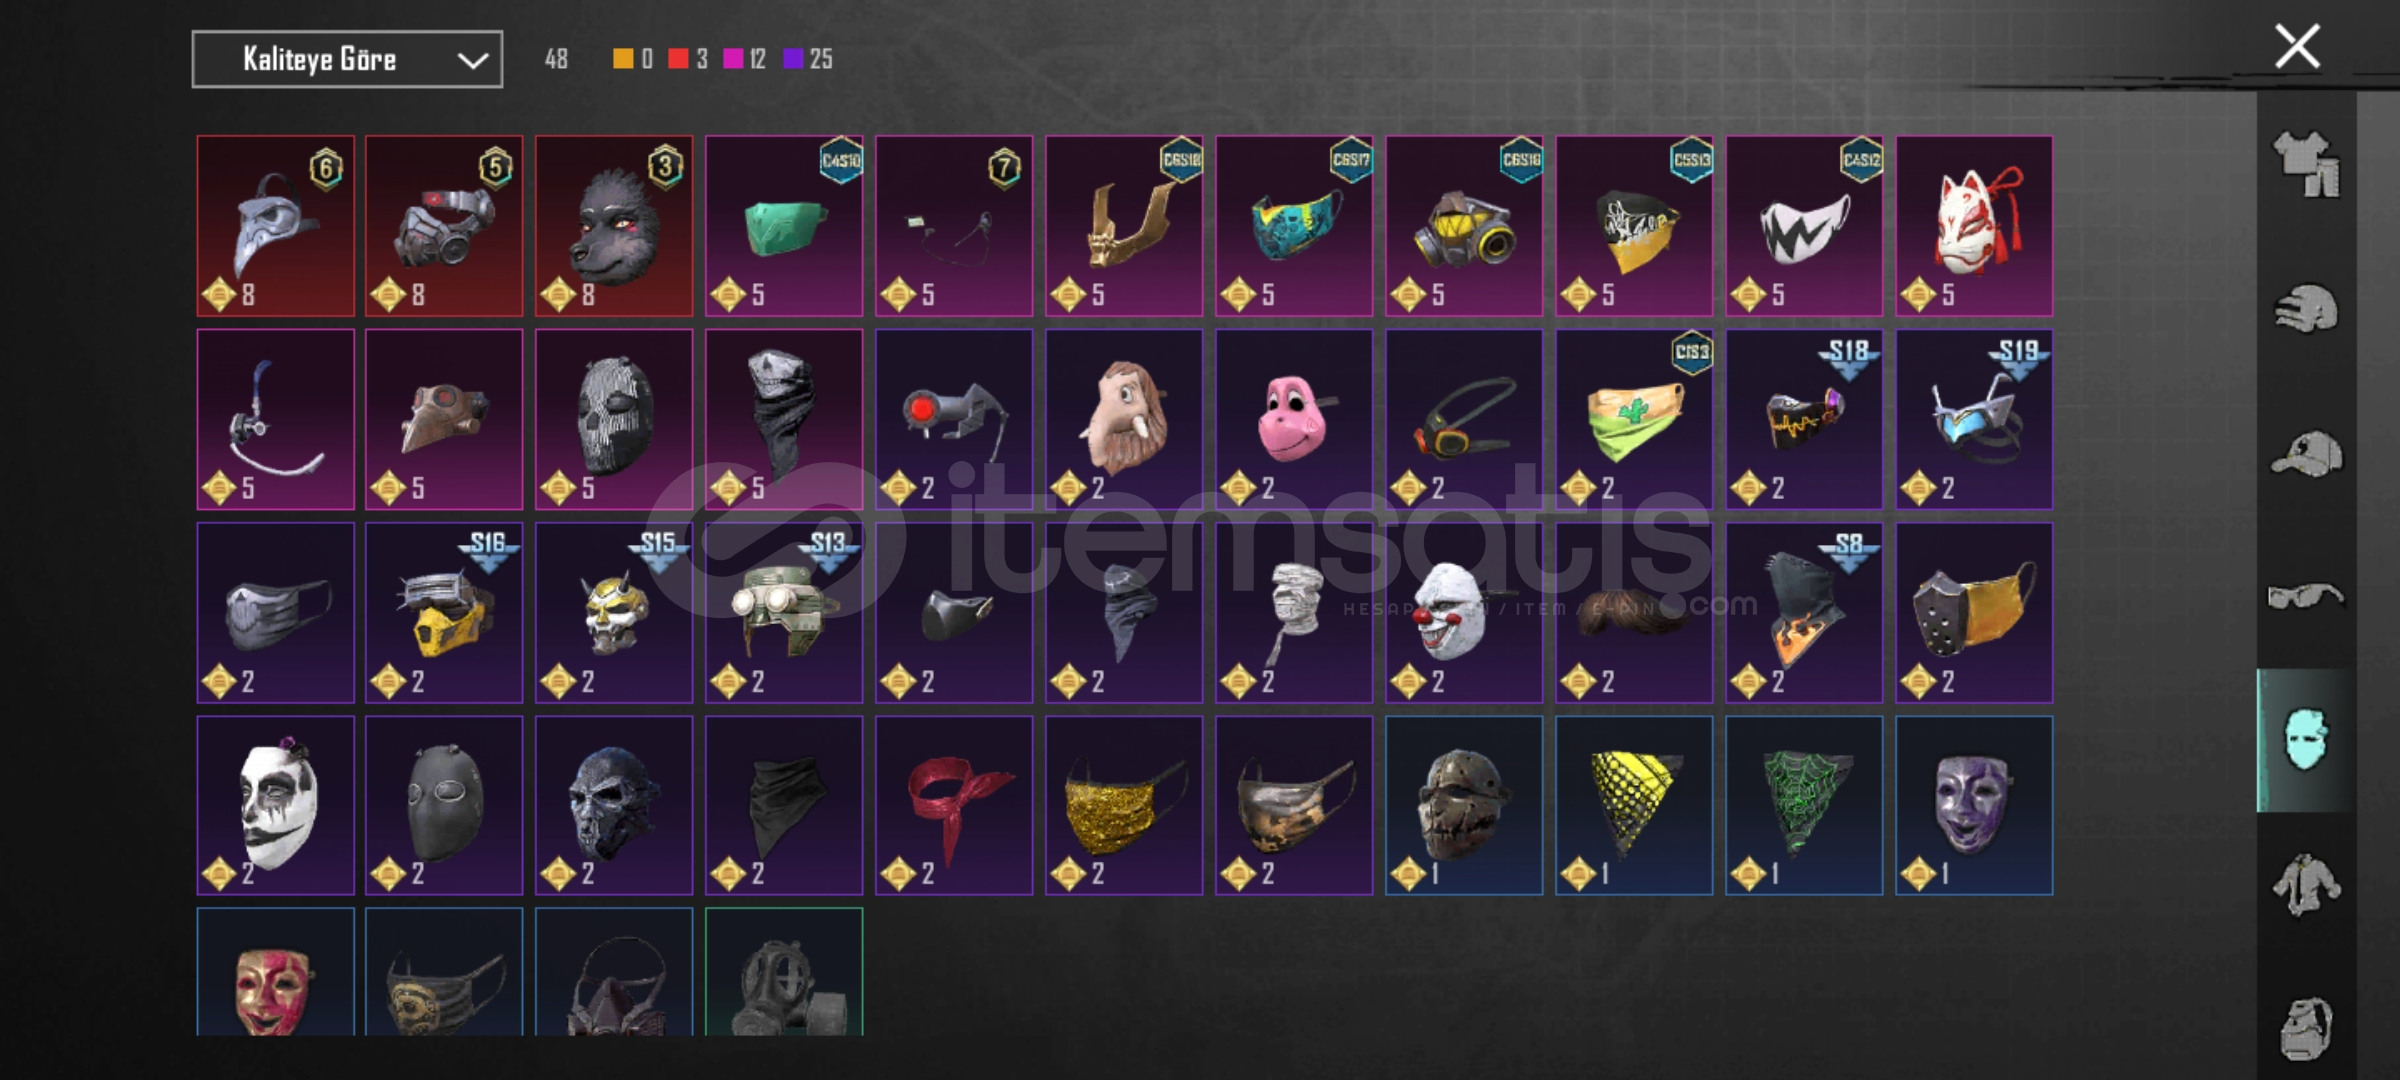
Task: Open the jacket clothing category
Action: coord(2307,884)
